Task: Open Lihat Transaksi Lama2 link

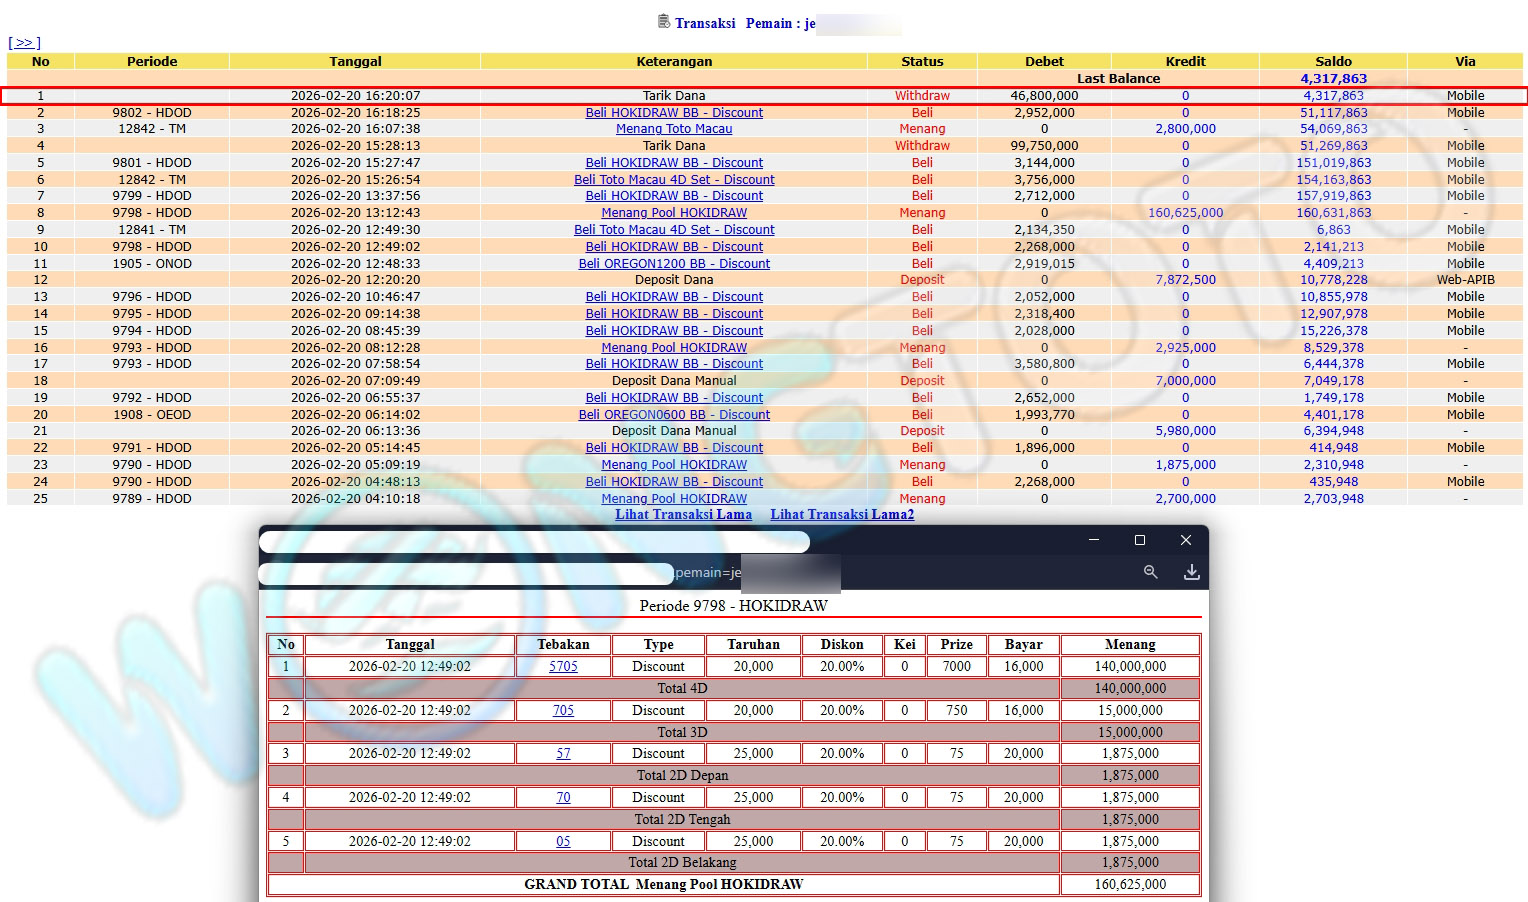Action: [x=841, y=514]
